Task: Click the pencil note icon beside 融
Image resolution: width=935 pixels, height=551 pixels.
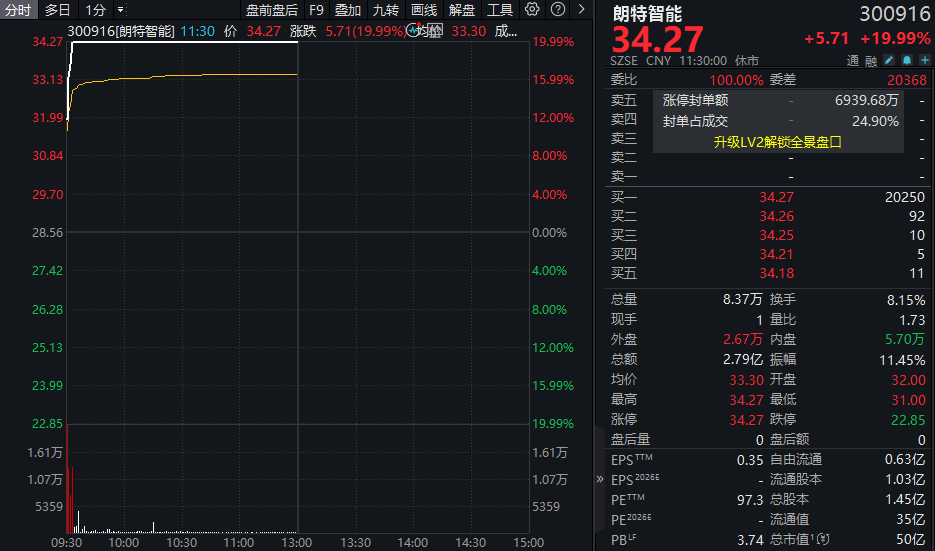Action: coord(888,60)
